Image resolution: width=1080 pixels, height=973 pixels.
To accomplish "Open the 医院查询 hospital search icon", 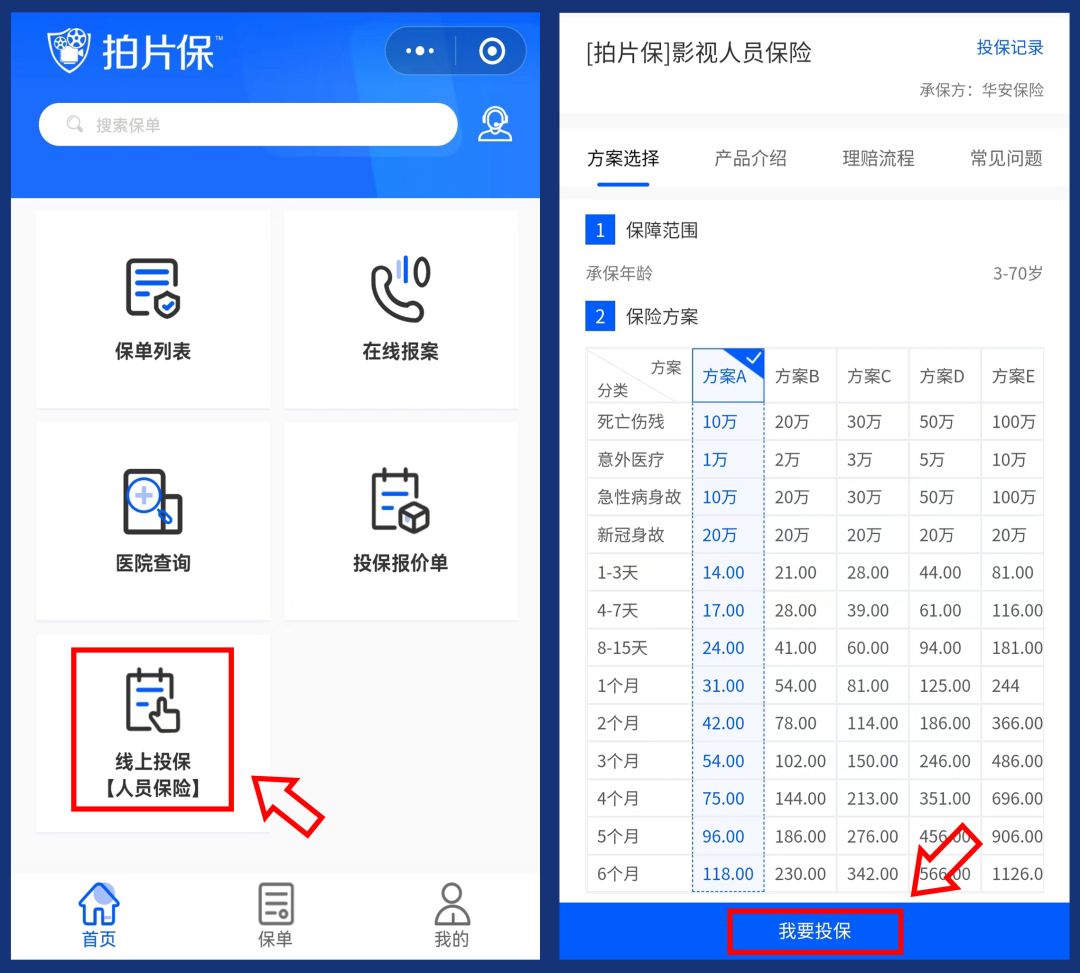I will click(x=152, y=501).
